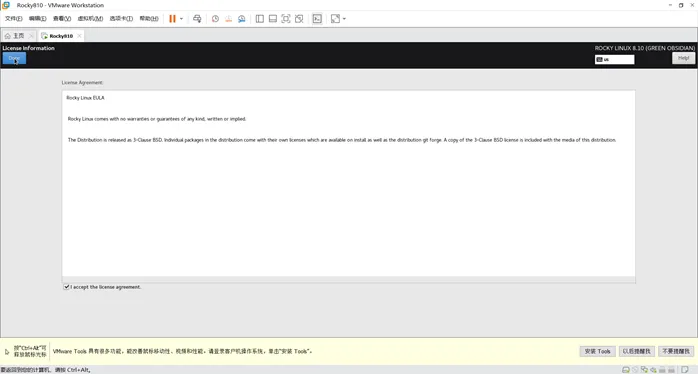The height and width of the screenshot is (374, 698).
Task: Click the send Ctrl+Alt+Del icon
Action: point(197,19)
